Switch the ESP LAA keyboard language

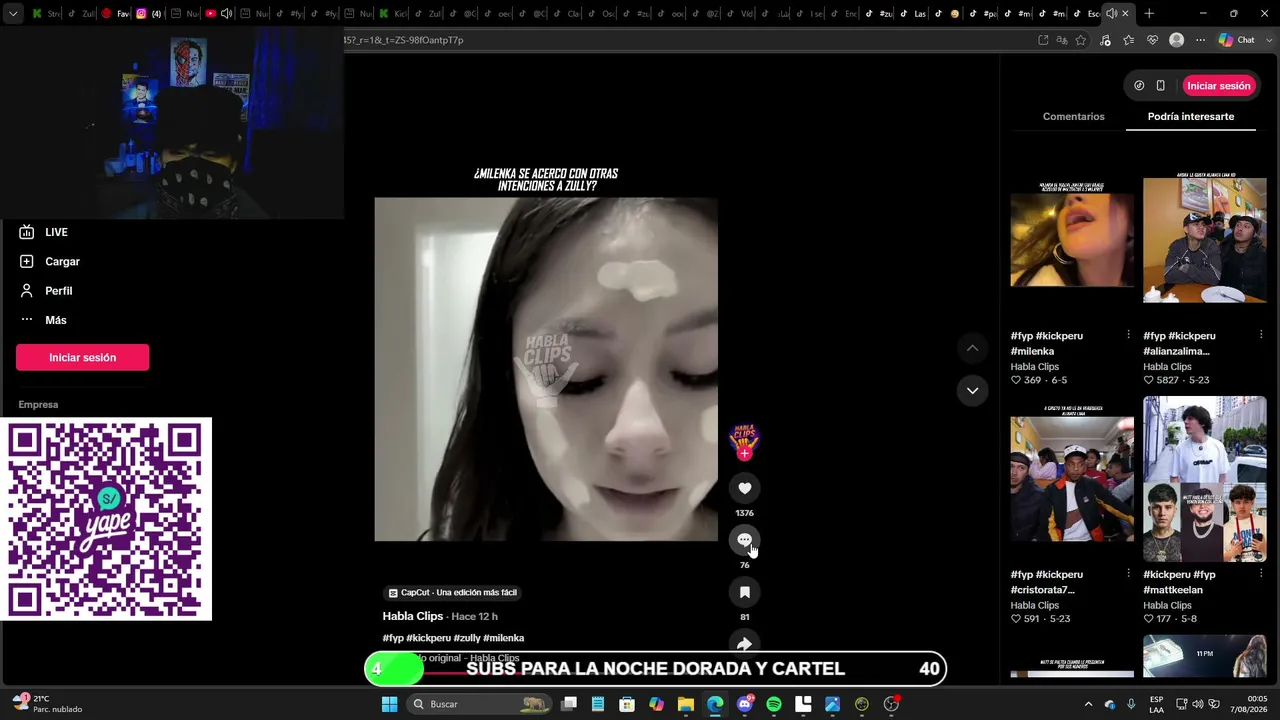click(1156, 704)
